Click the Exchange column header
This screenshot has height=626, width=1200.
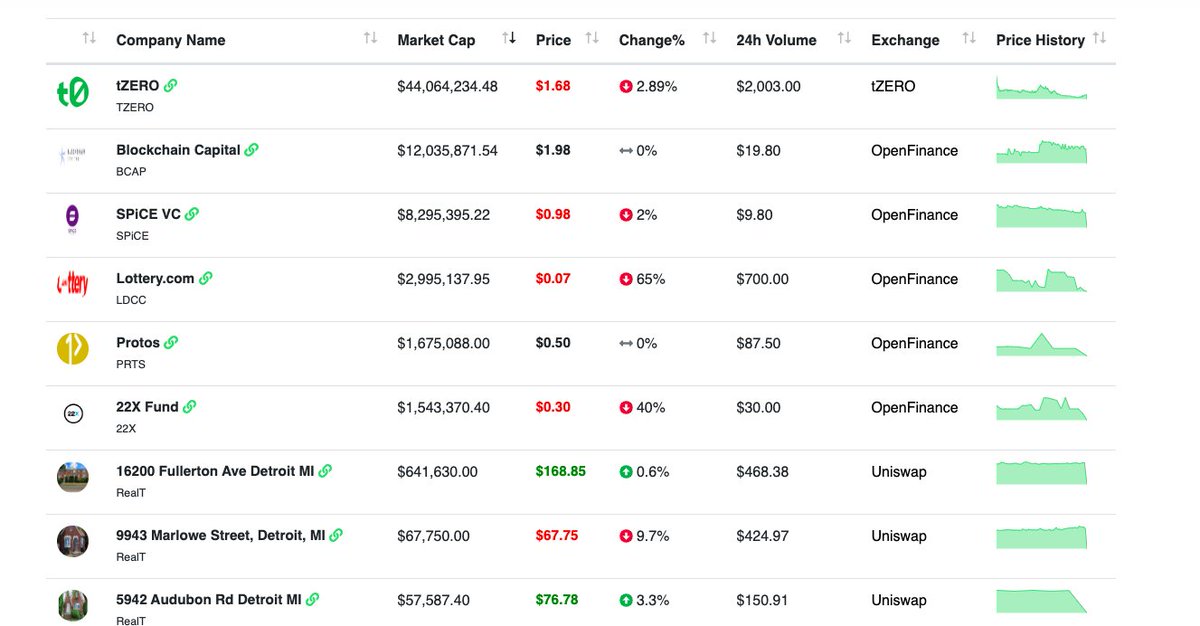[x=905, y=40]
